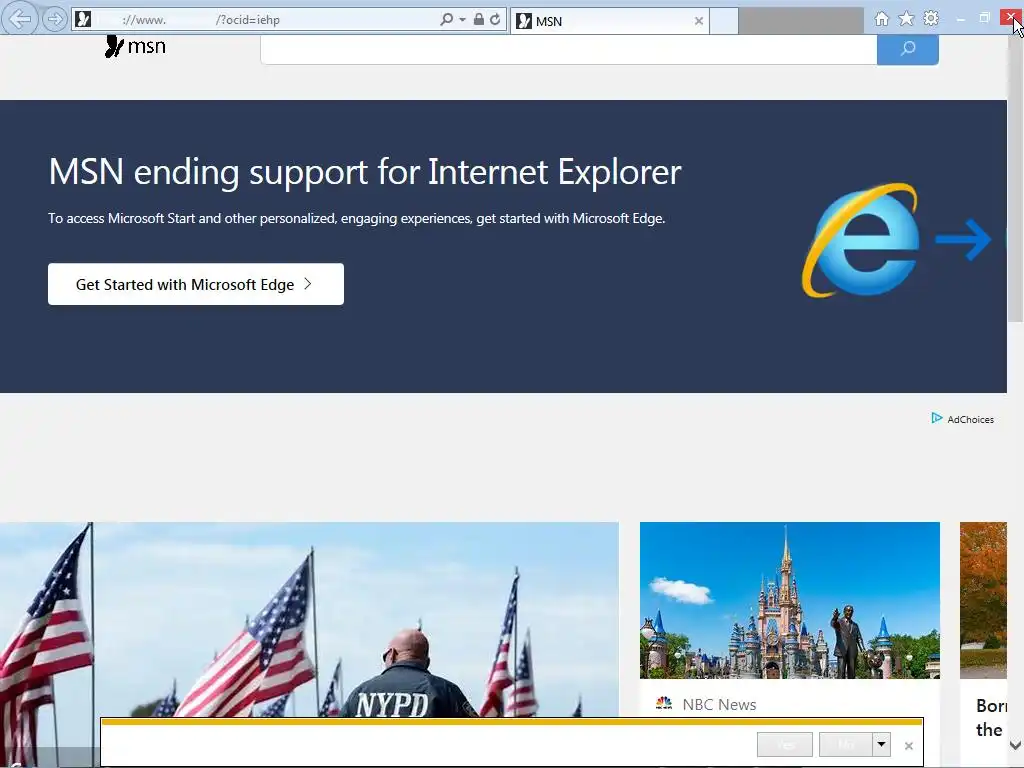Click the MSN web search box
The width and height of the screenshot is (1024, 768).
(x=569, y=49)
